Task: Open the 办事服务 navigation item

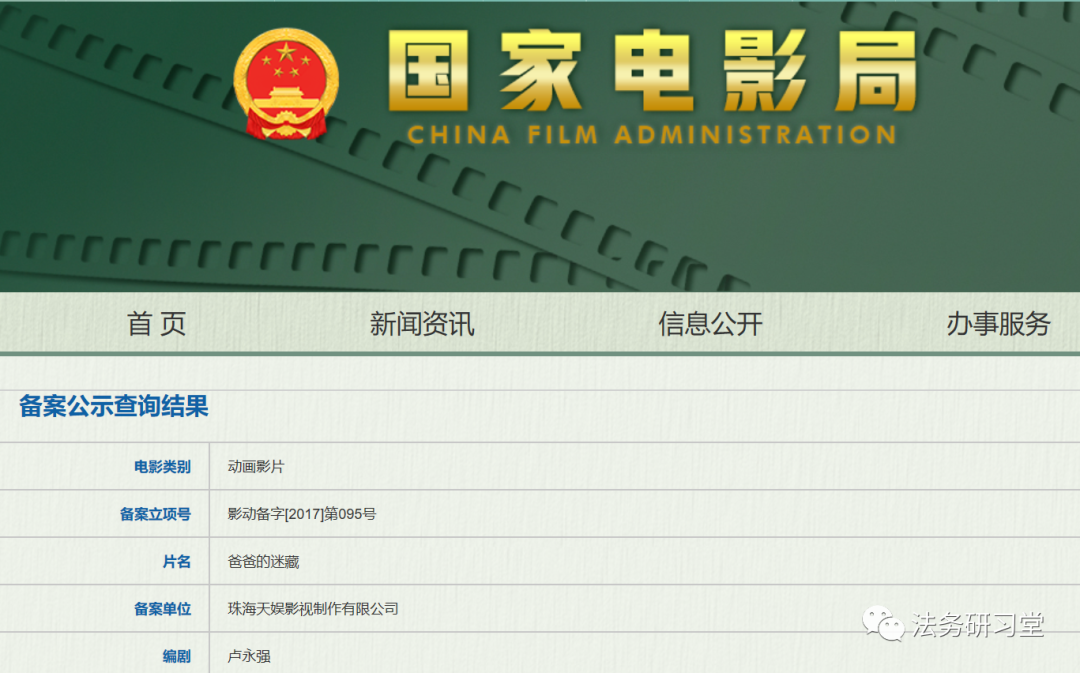Action: pos(998,323)
